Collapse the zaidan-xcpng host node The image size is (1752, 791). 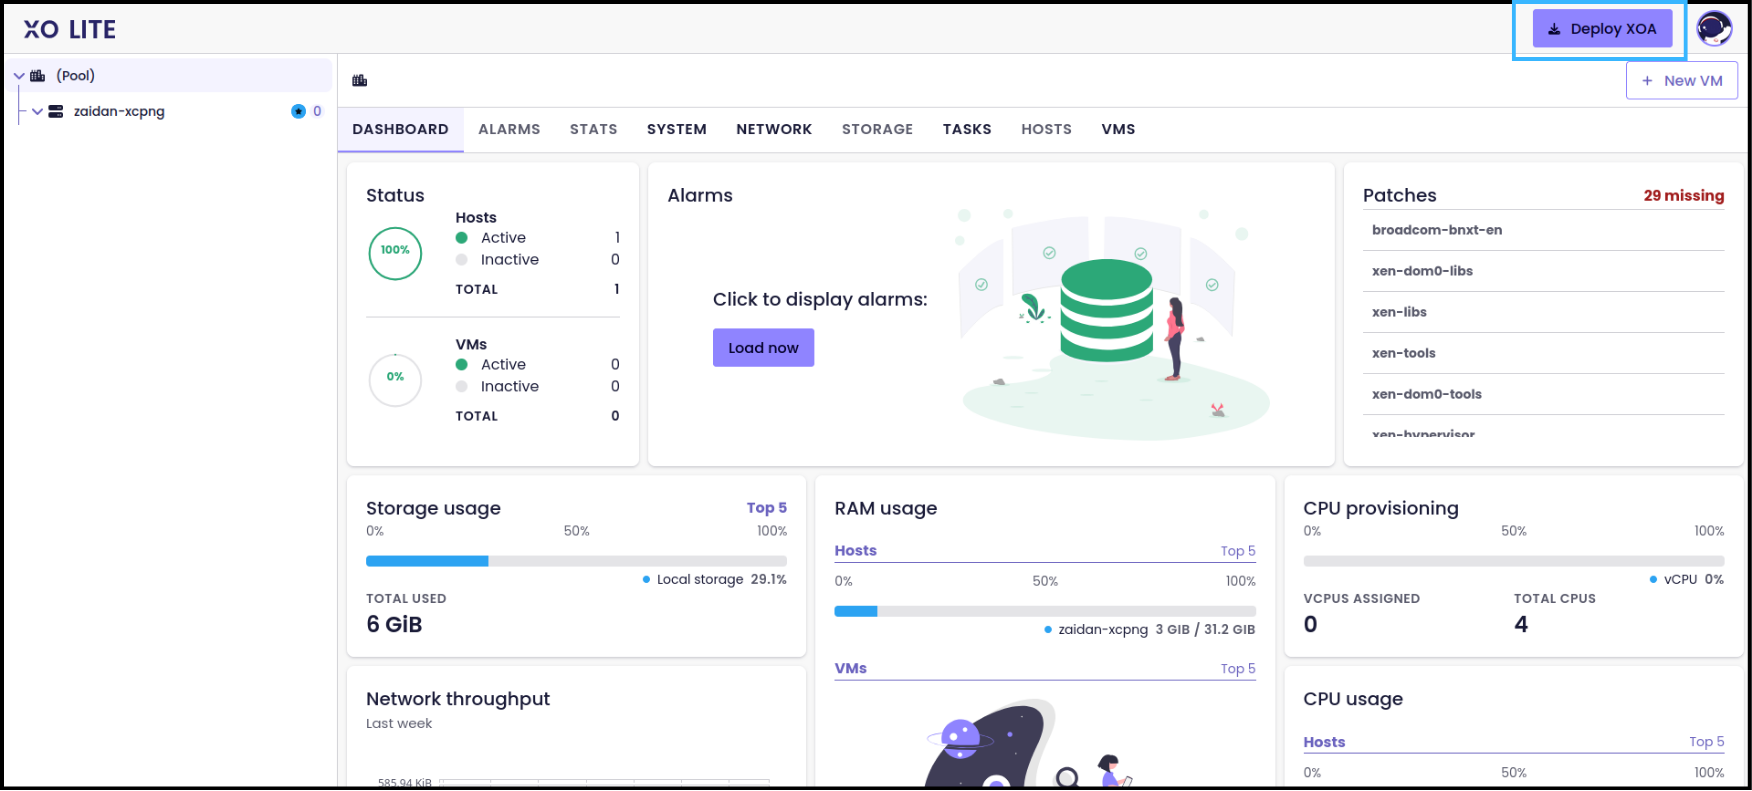pyautogui.click(x=37, y=112)
